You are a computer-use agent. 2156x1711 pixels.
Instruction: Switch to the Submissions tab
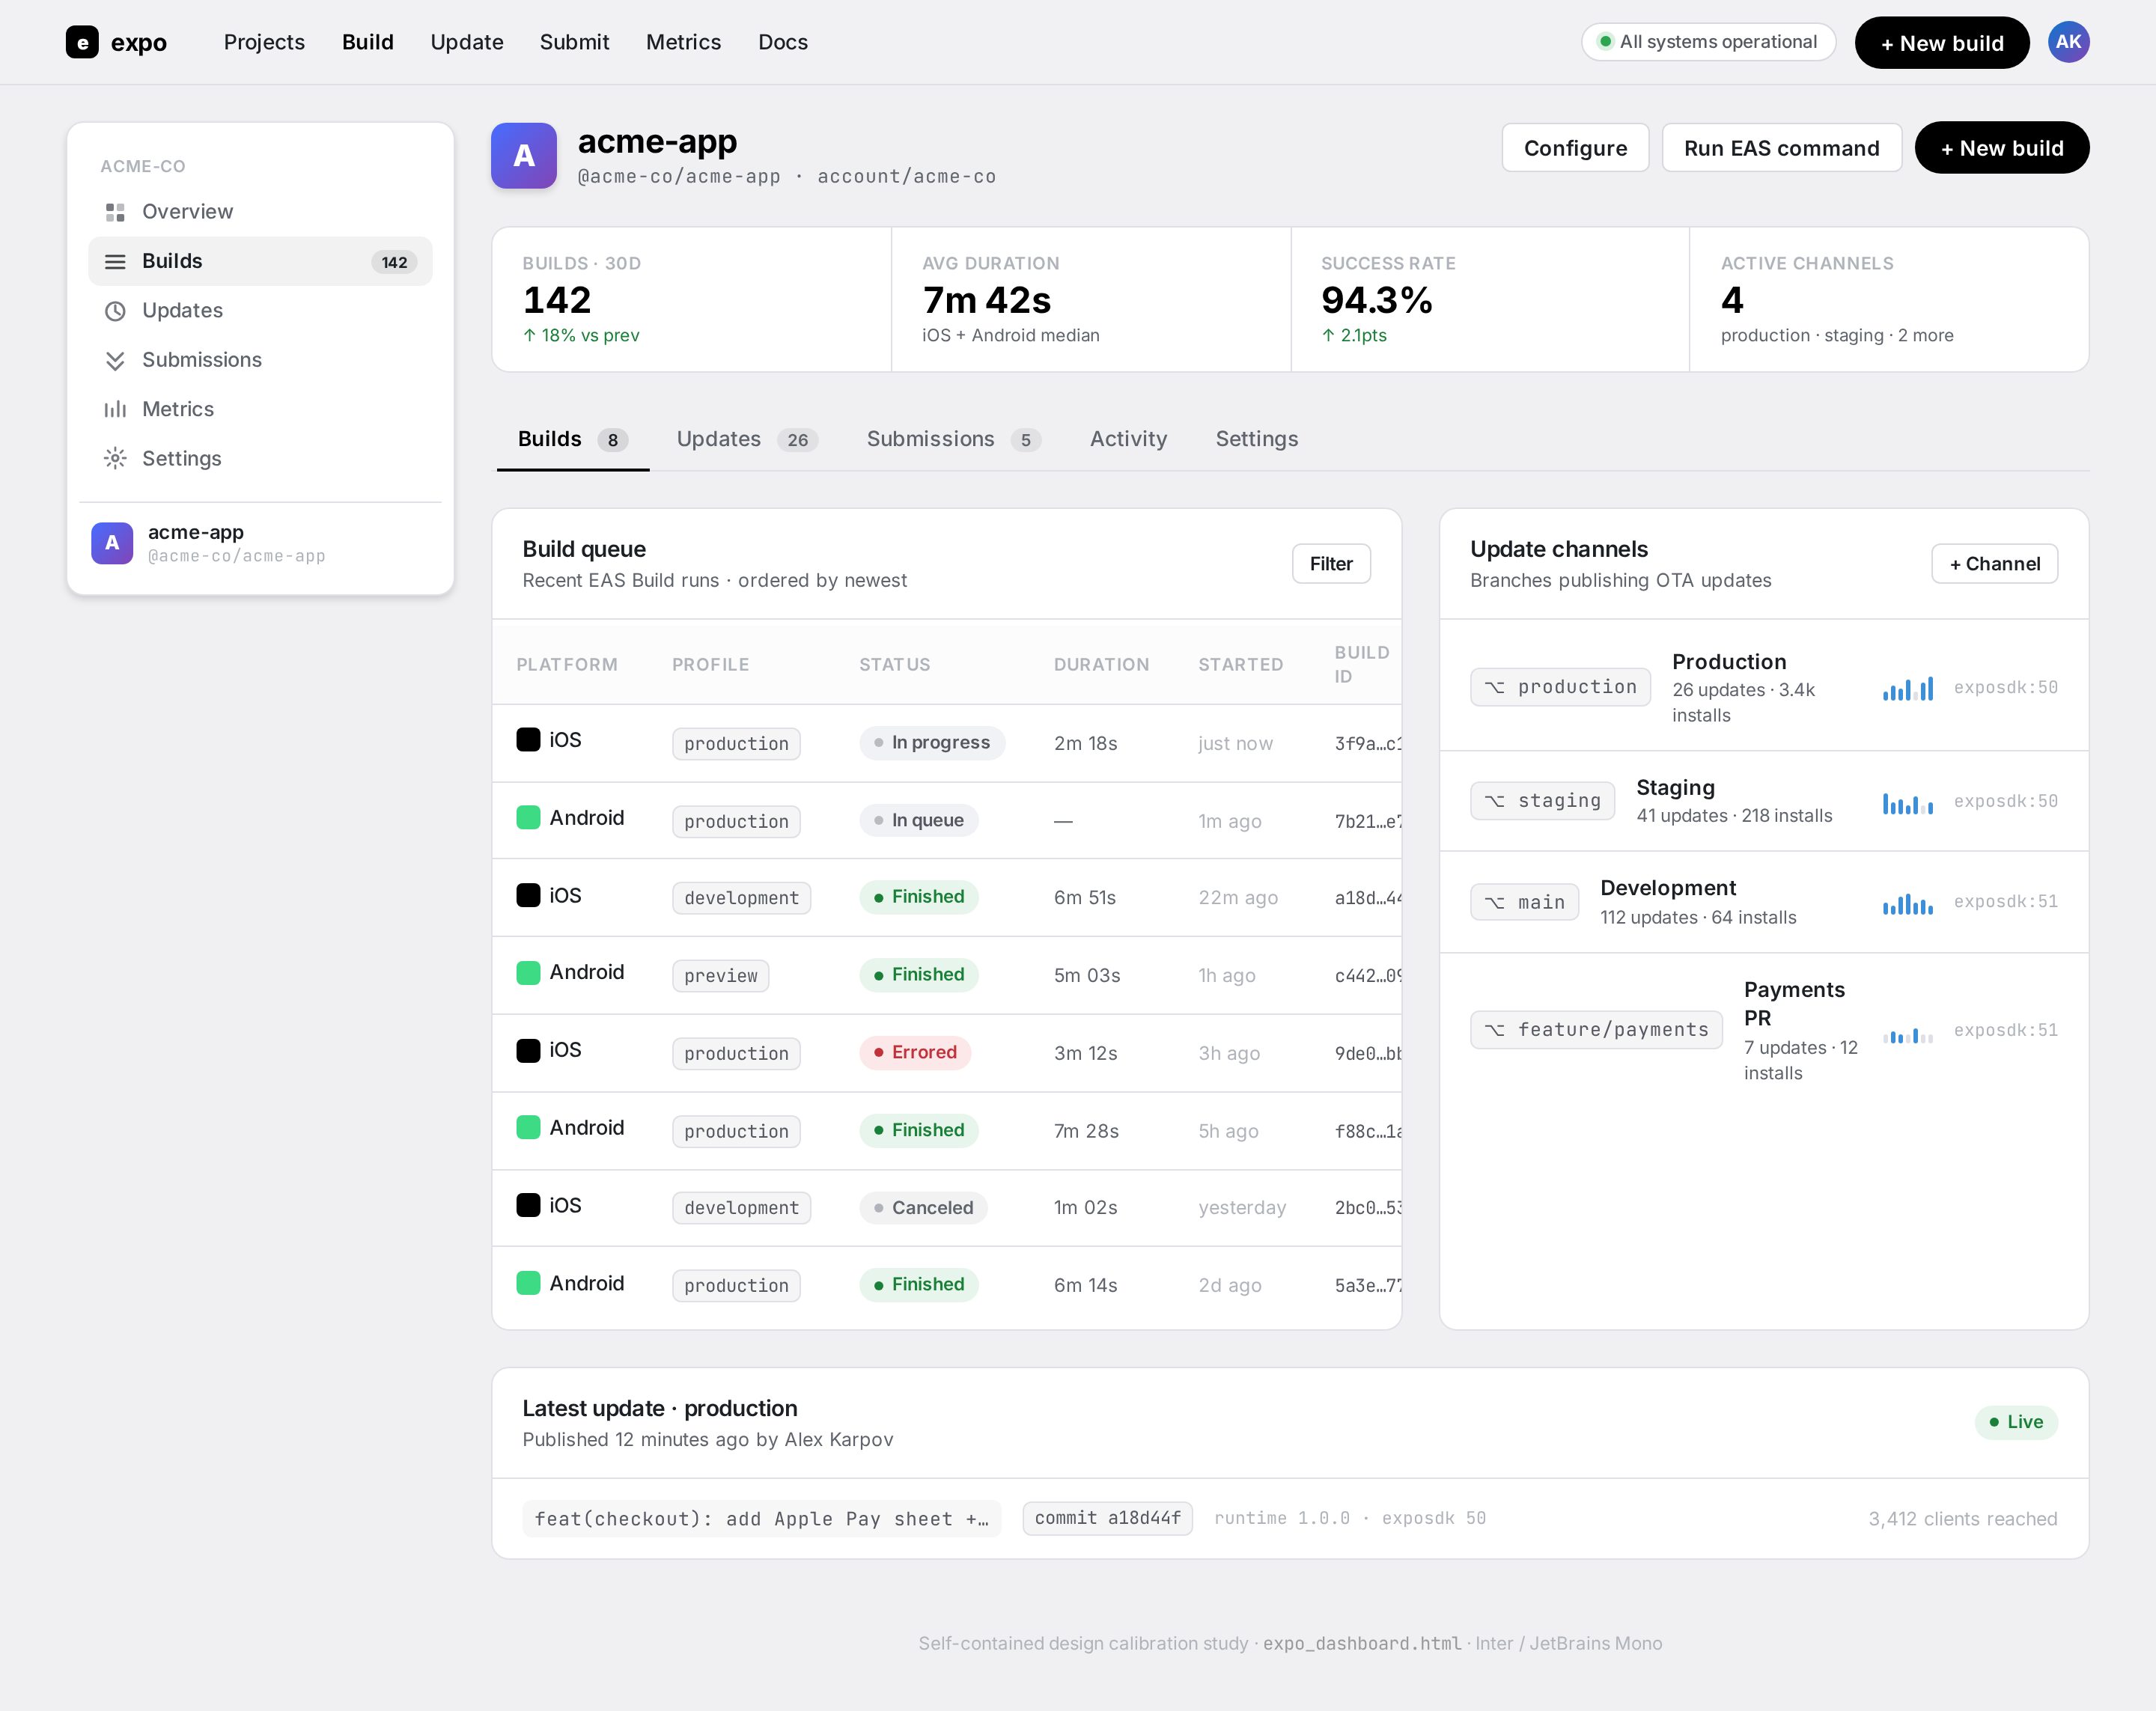click(x=954, y=439)
